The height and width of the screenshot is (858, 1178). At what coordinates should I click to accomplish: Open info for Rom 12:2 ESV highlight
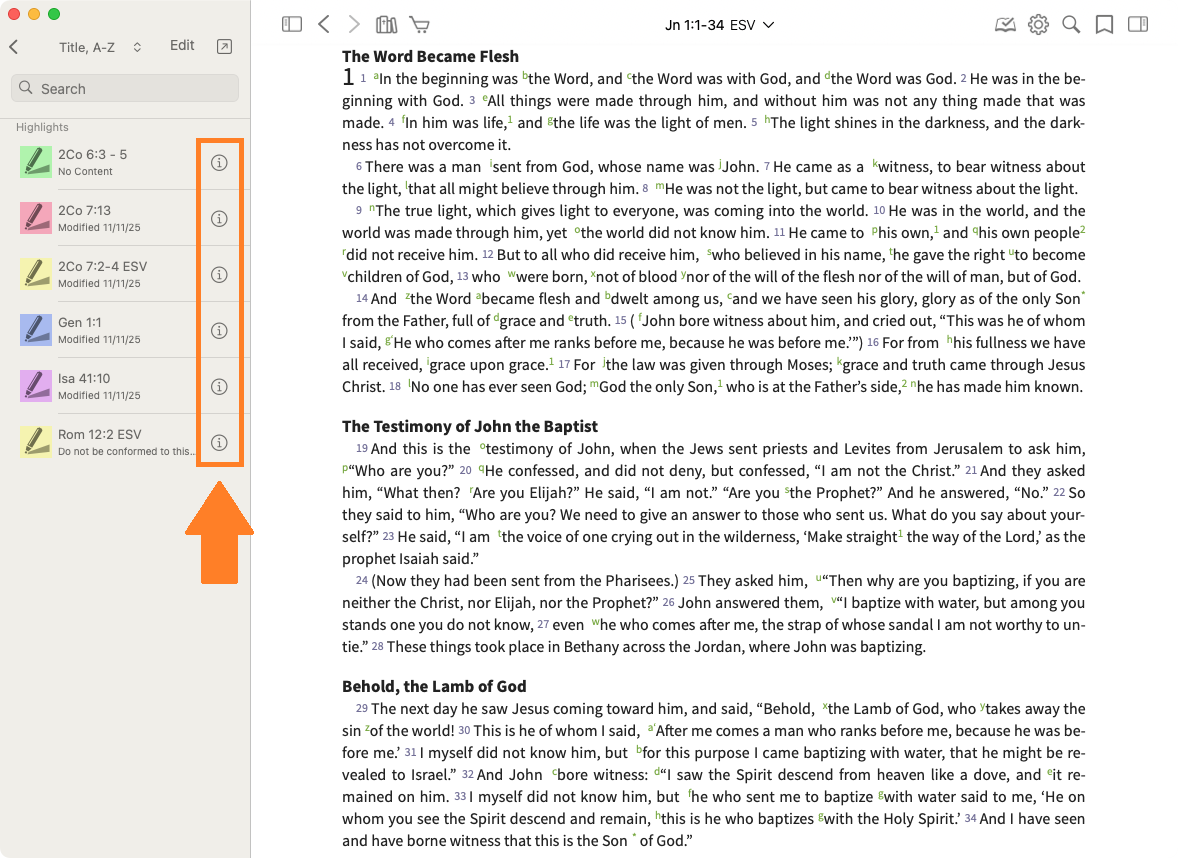tap(219, 443)
